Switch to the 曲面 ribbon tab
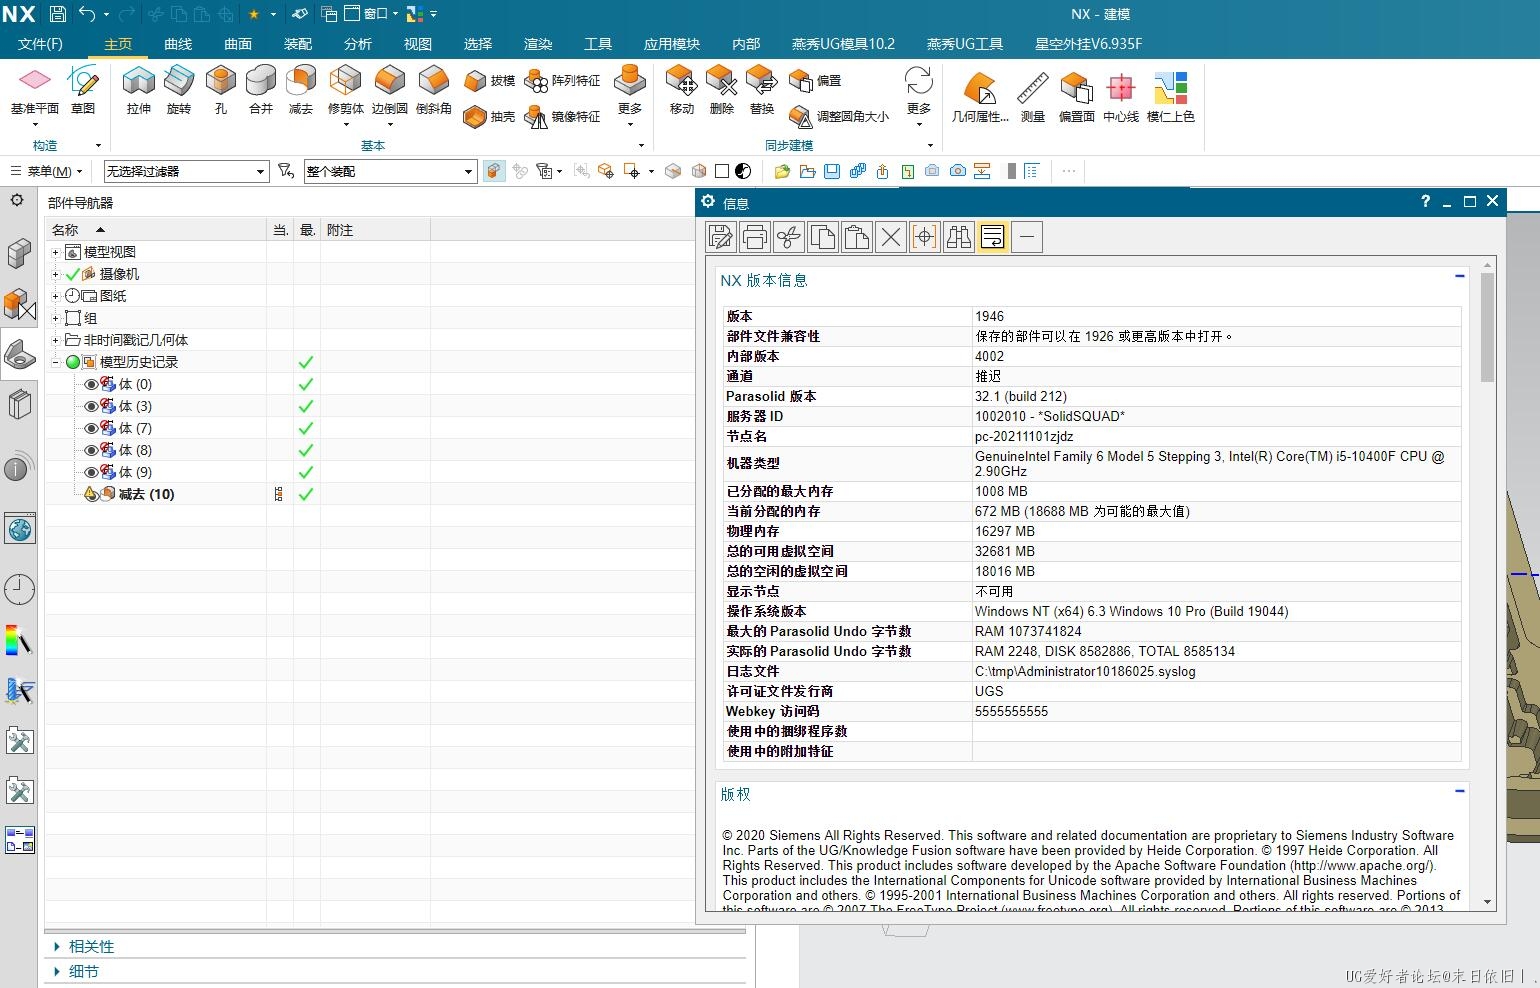 pos(238,44)
